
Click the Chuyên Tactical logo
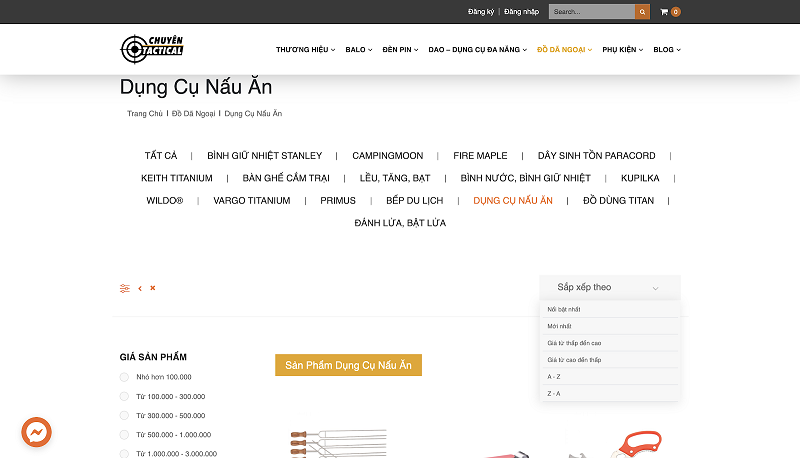click(x=152, y=49)
